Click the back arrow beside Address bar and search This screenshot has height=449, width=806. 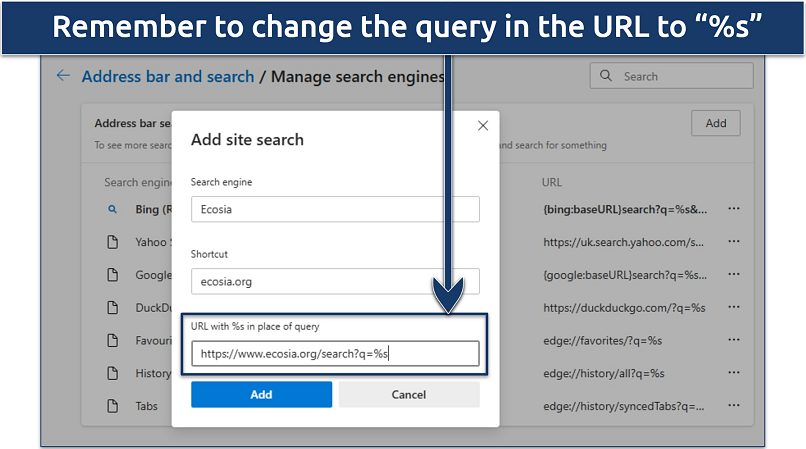(x=64, y=76)
